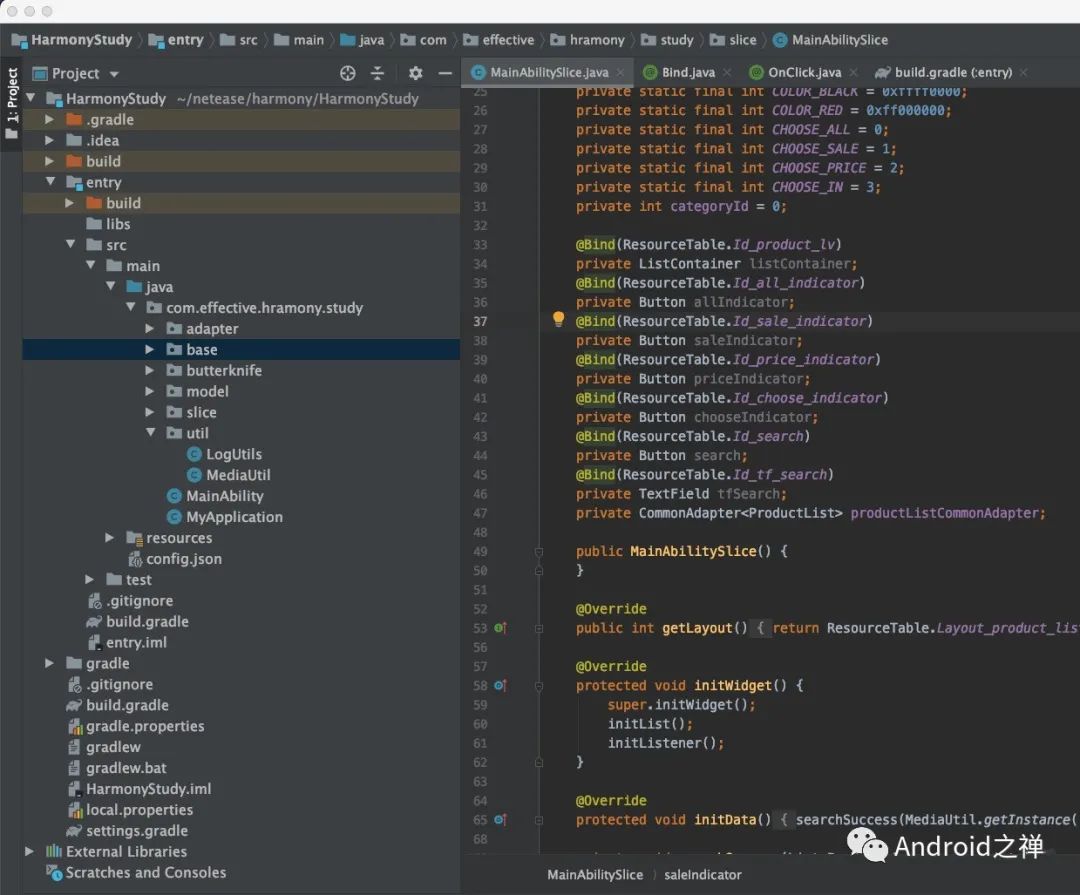This screenshot has width=1080, height=895.
Task: Click Id_sale_indicator on line 37
Action: 799,321
